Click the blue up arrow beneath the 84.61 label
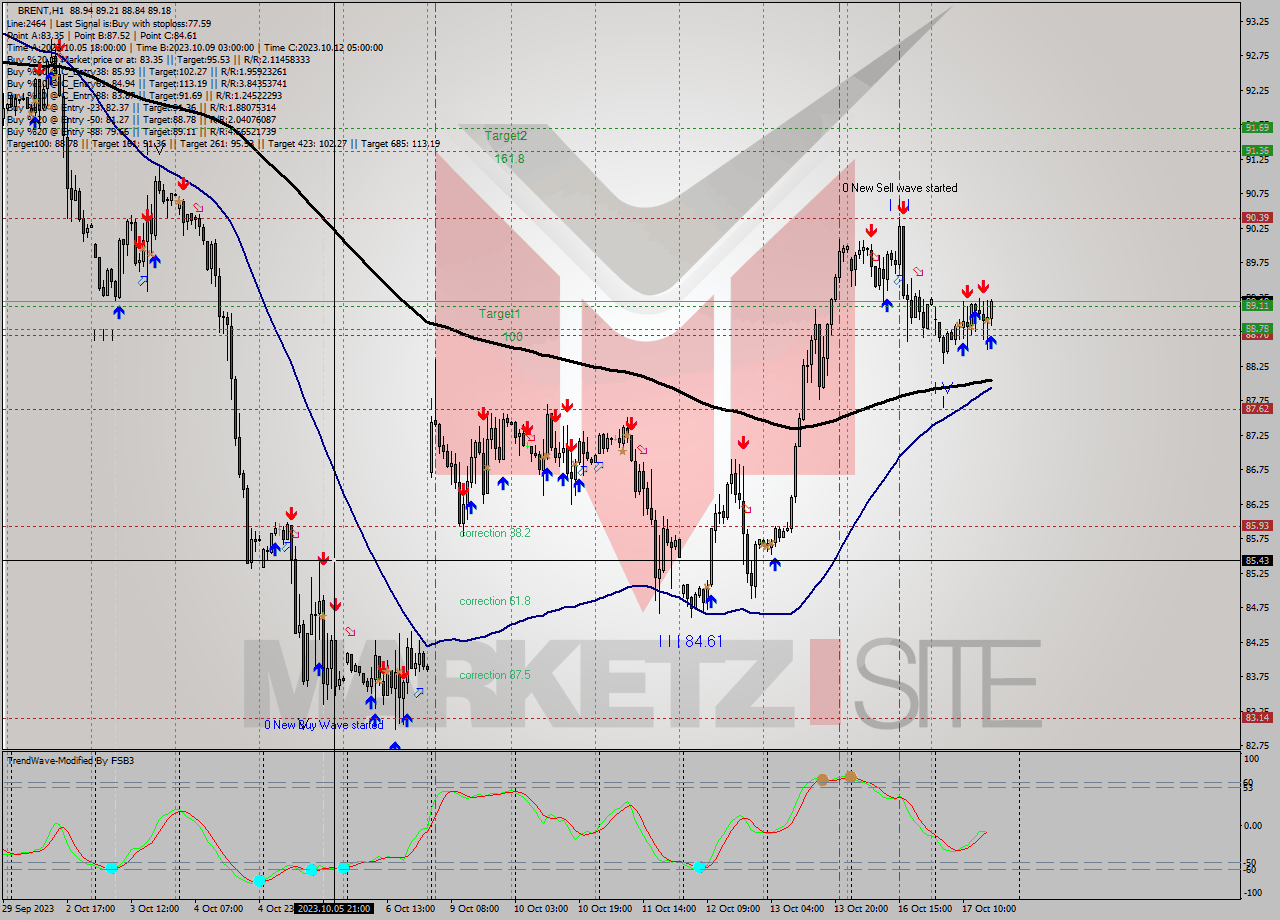The image size is (1280, 920). 711,600
